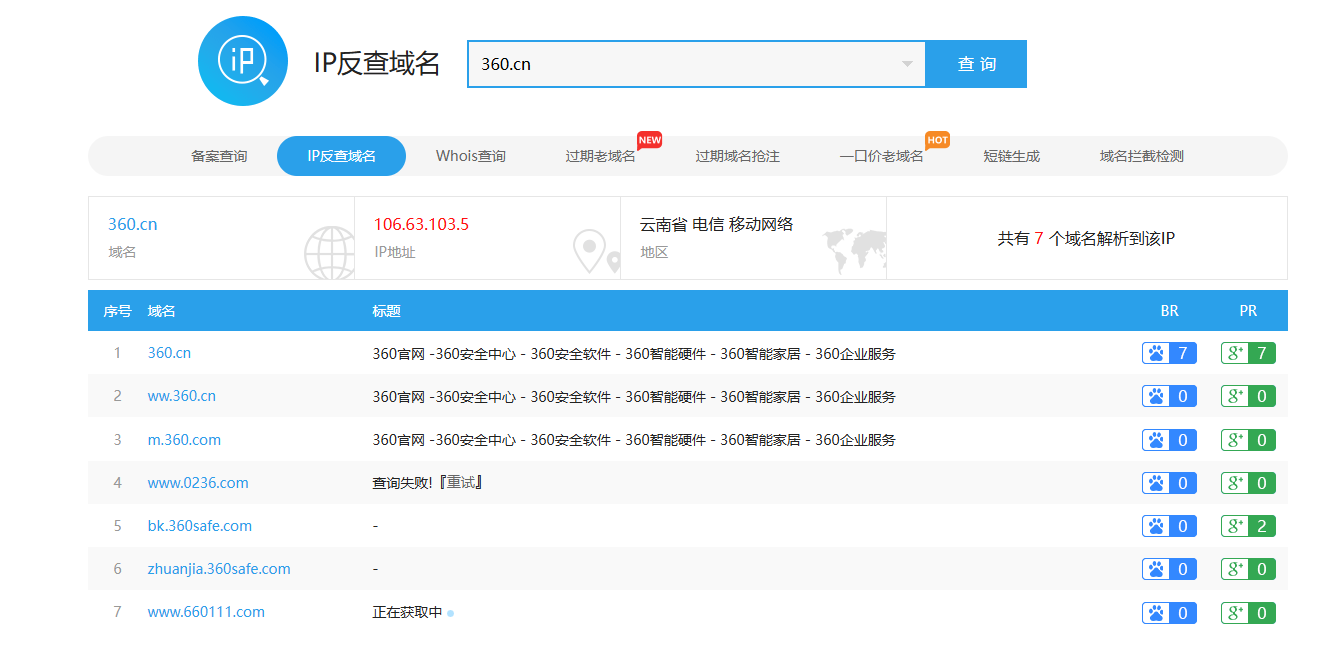Image resolution: width=1325 pixels, height=667 pixels.
Task: Click the 查询 search button
Action: (976, 64)
